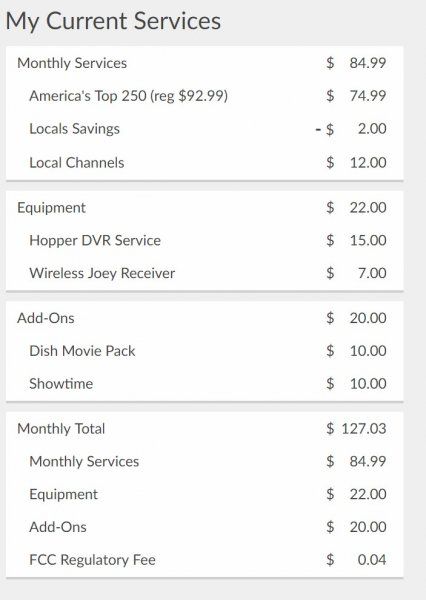
Task: Click Add-Ons line under Monthly Total
Action: coord(204,527)
